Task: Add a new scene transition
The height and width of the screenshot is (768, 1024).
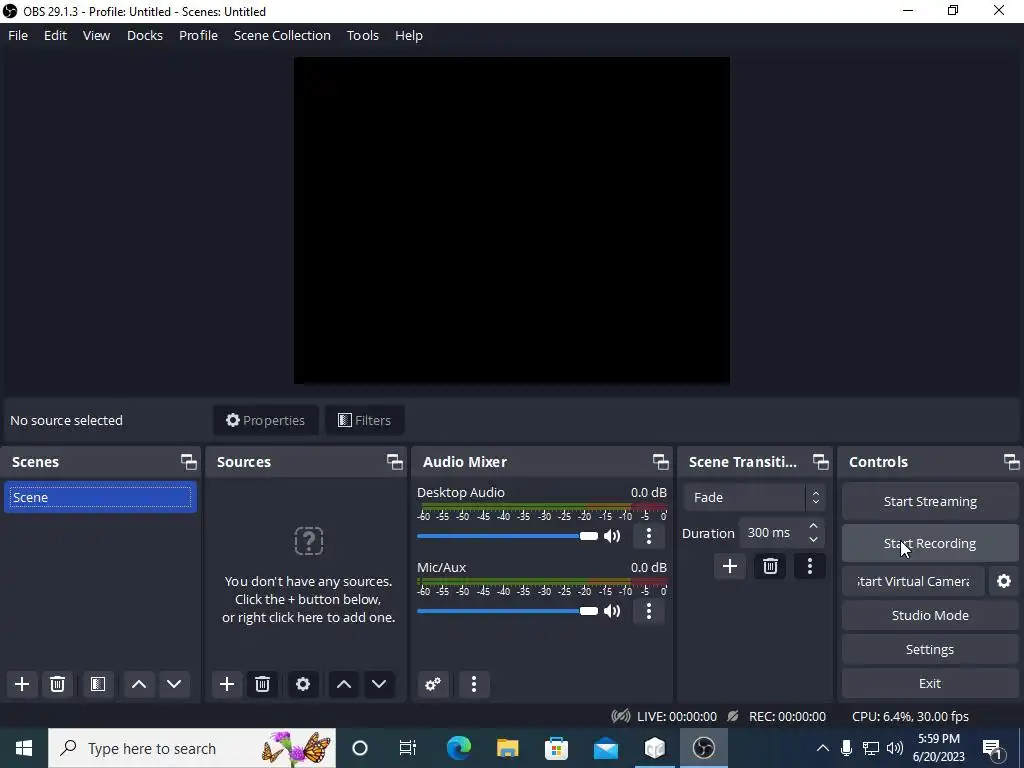Action: click(x=730, y=566)
